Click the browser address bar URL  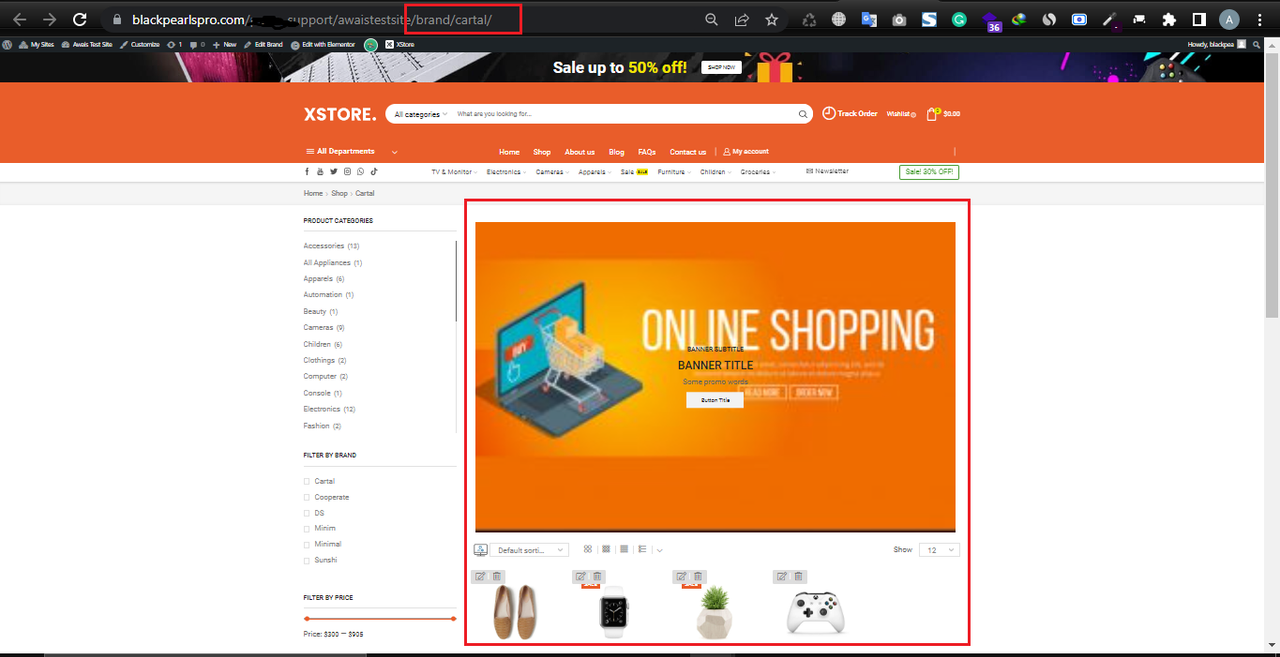(312, 20)
